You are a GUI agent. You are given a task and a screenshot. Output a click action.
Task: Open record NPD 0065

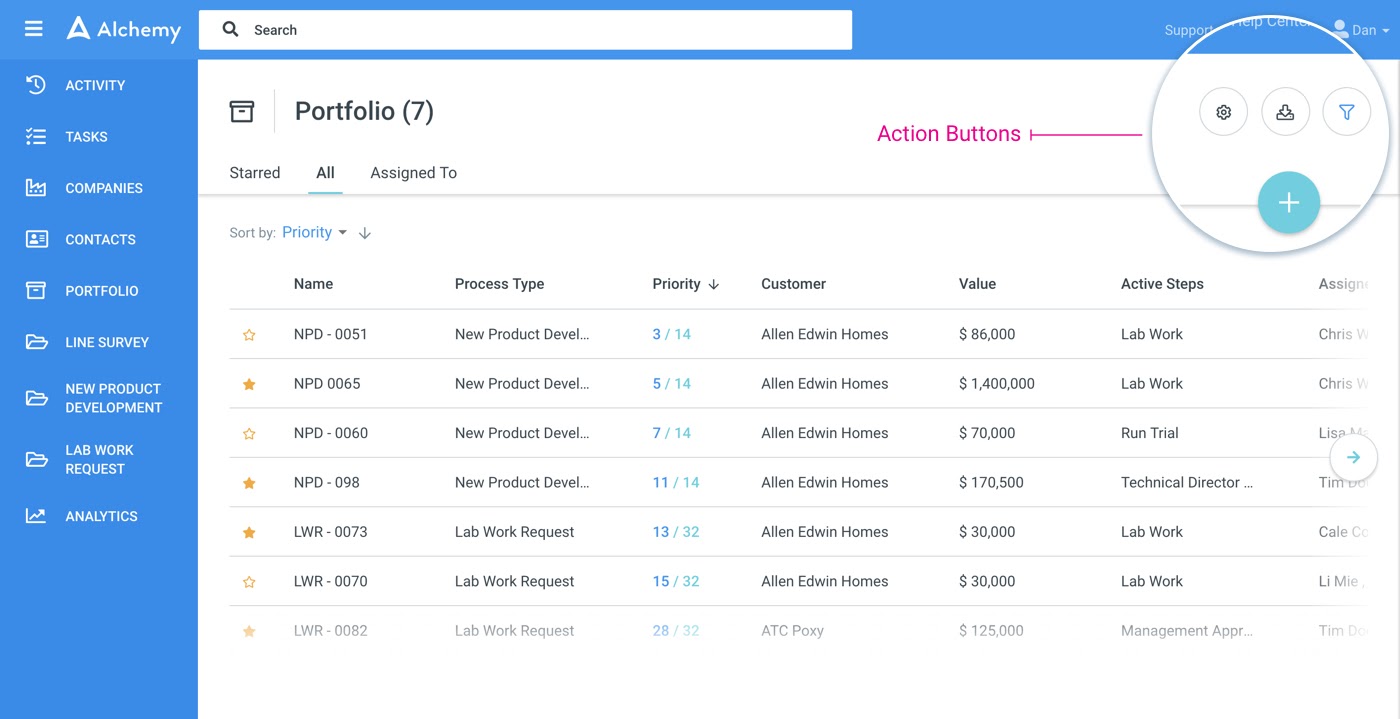click(x=327, y=383)
